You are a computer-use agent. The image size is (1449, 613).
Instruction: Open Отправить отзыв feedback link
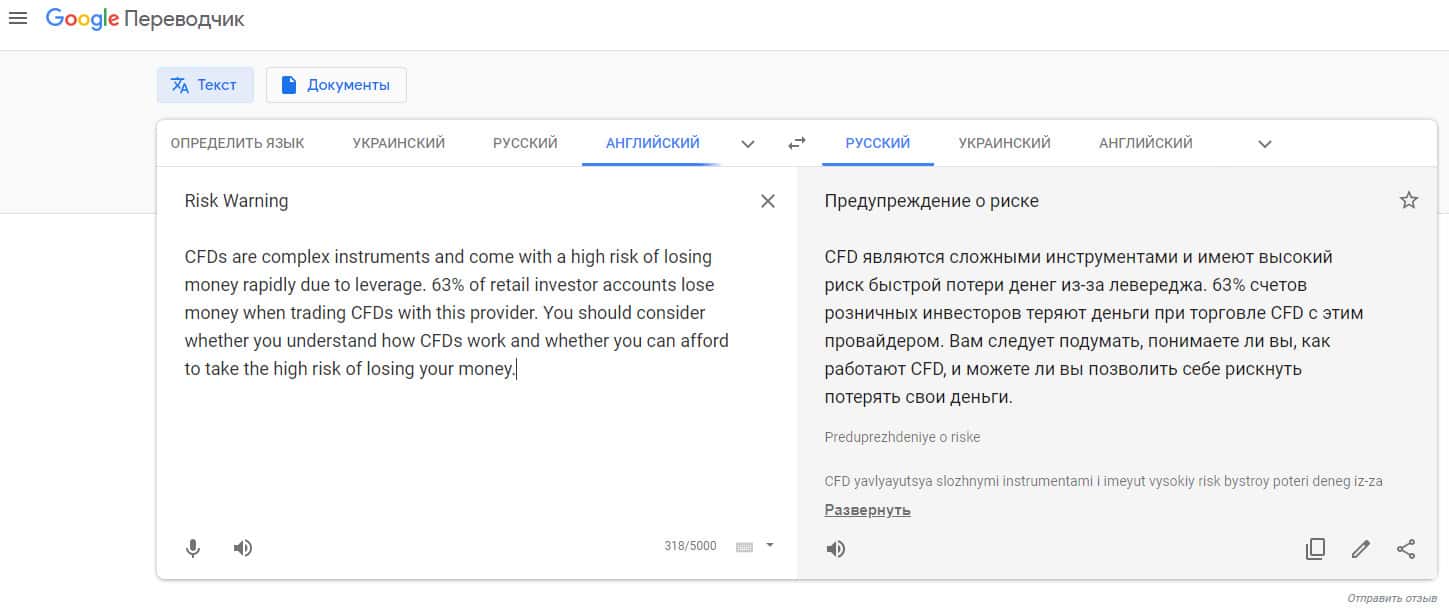(x=1391, y=598)
